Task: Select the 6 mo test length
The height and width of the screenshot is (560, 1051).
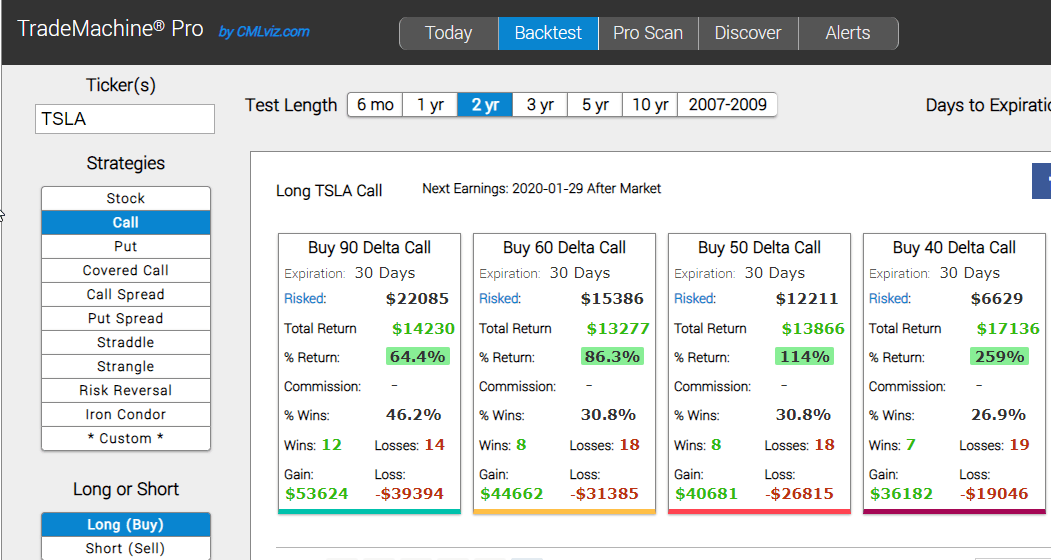Action: pos(375,105)
